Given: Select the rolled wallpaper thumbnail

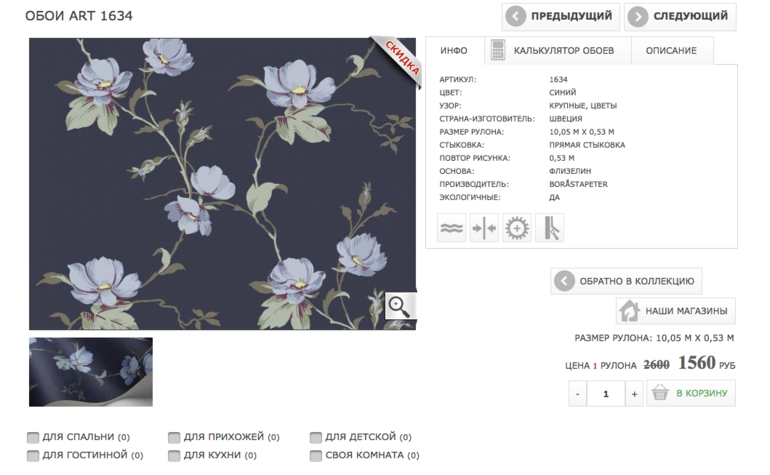Looking at the screenshot, I should point(91,372).
